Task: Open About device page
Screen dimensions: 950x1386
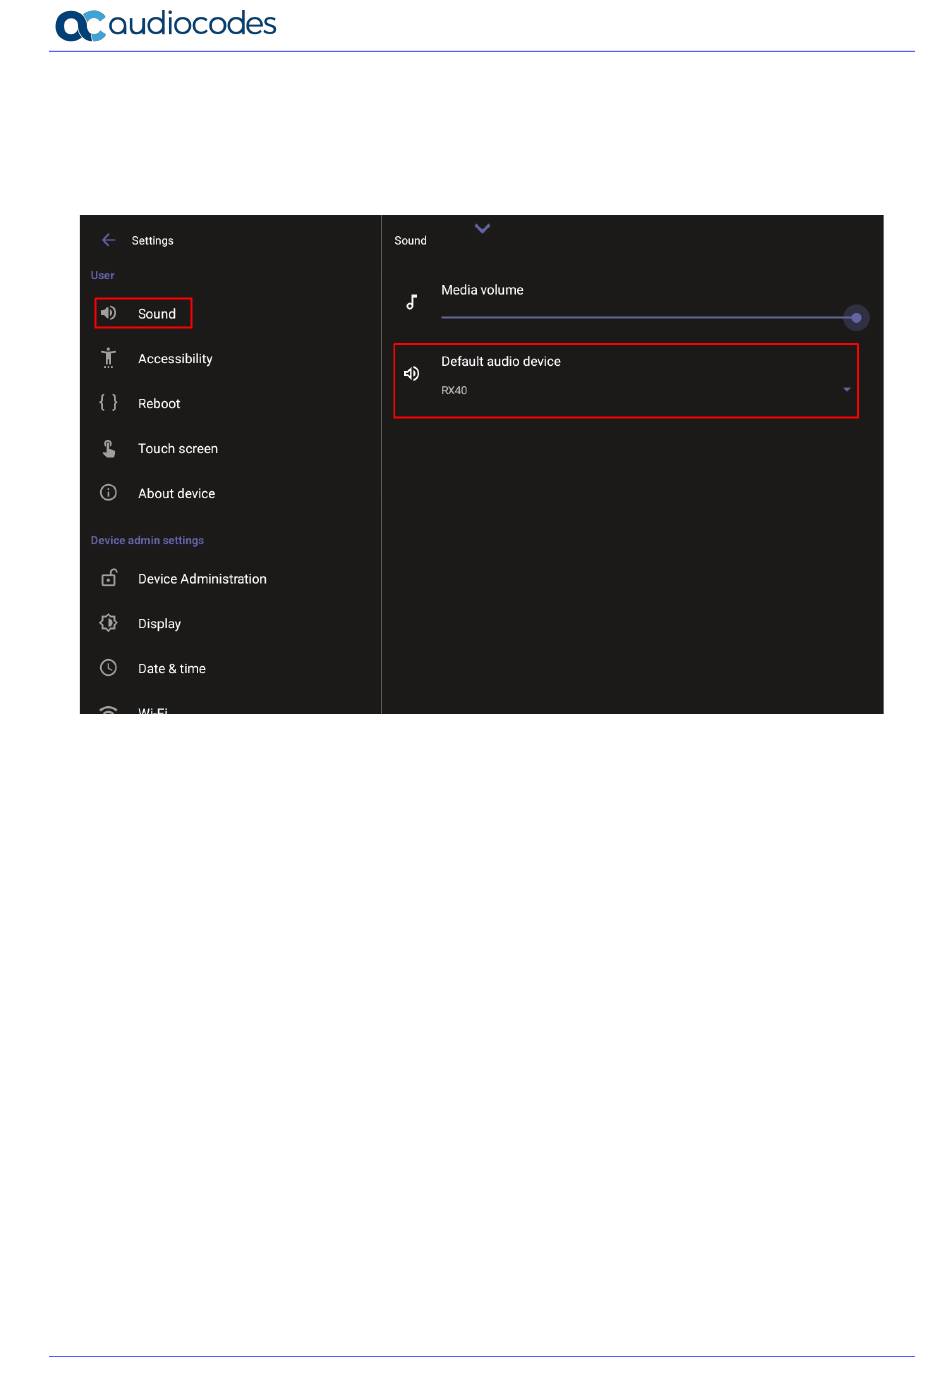Action: click(176, 493)
